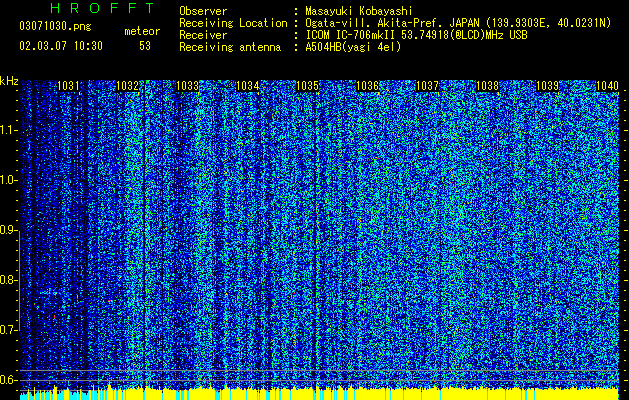Click time marker 1037

(428, 86)
